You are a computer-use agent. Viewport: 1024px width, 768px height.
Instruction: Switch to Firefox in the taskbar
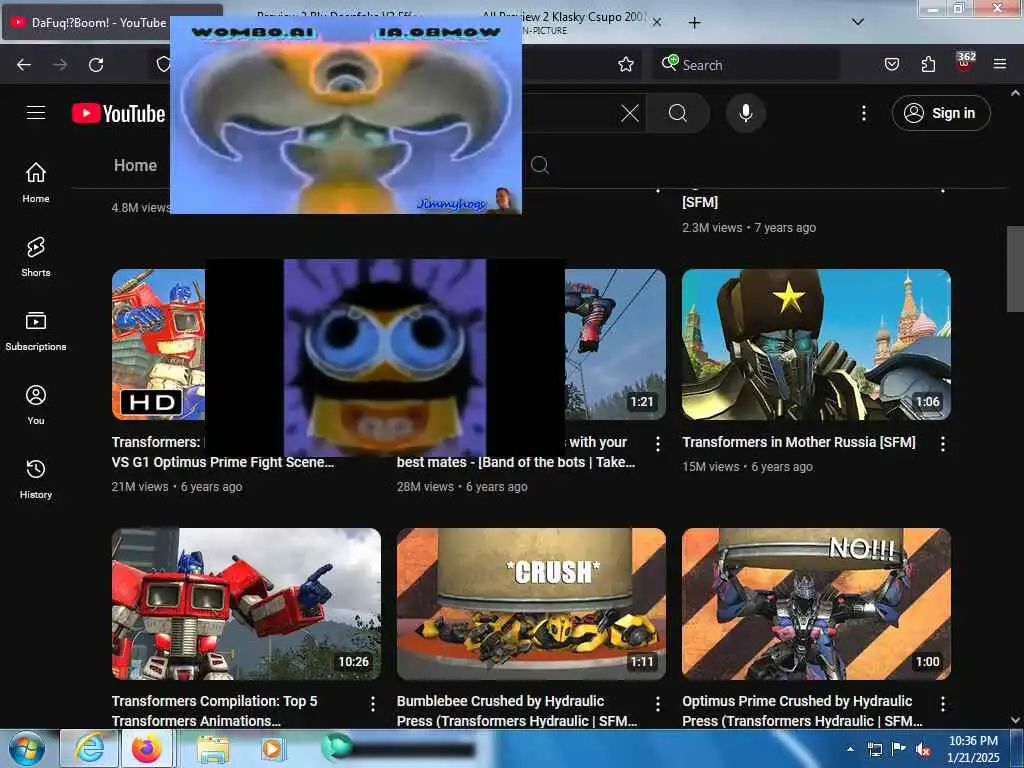[x=147, y=748]
